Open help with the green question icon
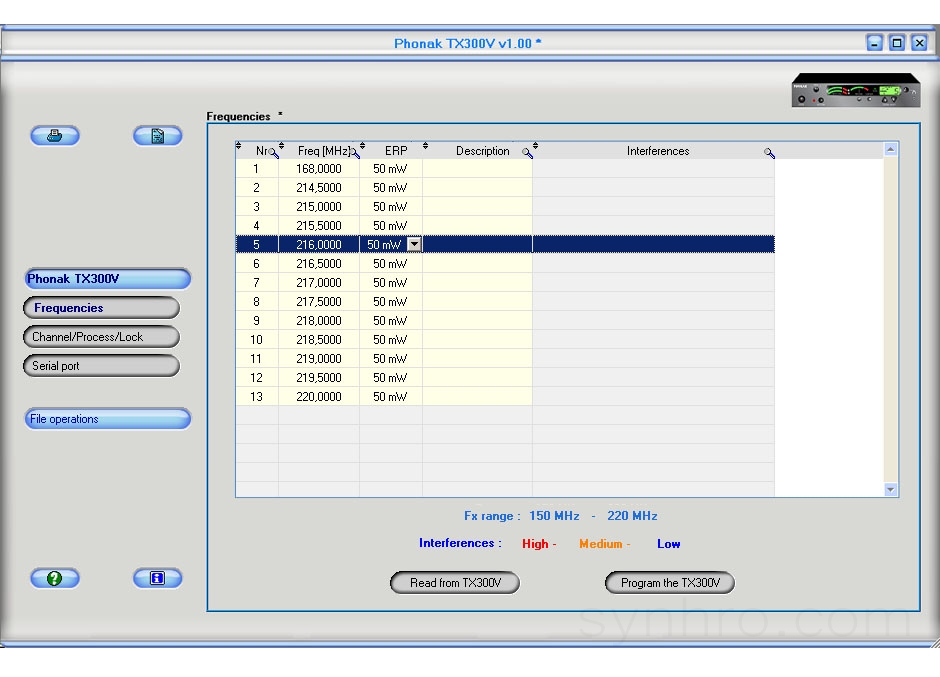 click(55, 578)
